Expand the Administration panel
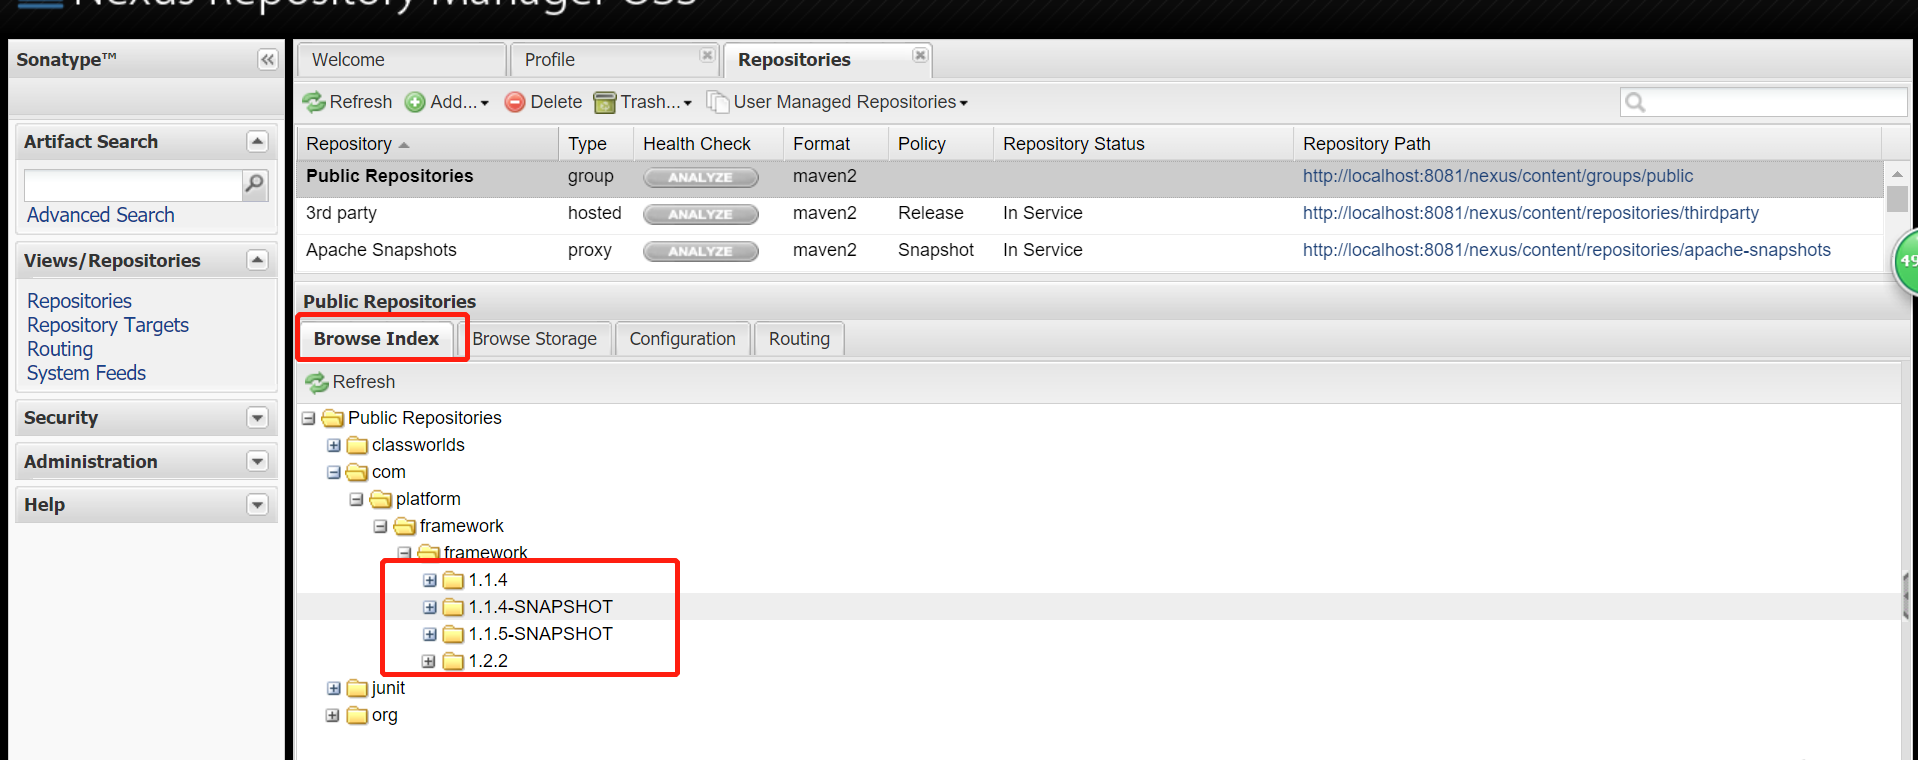 (x=257, y=461)
